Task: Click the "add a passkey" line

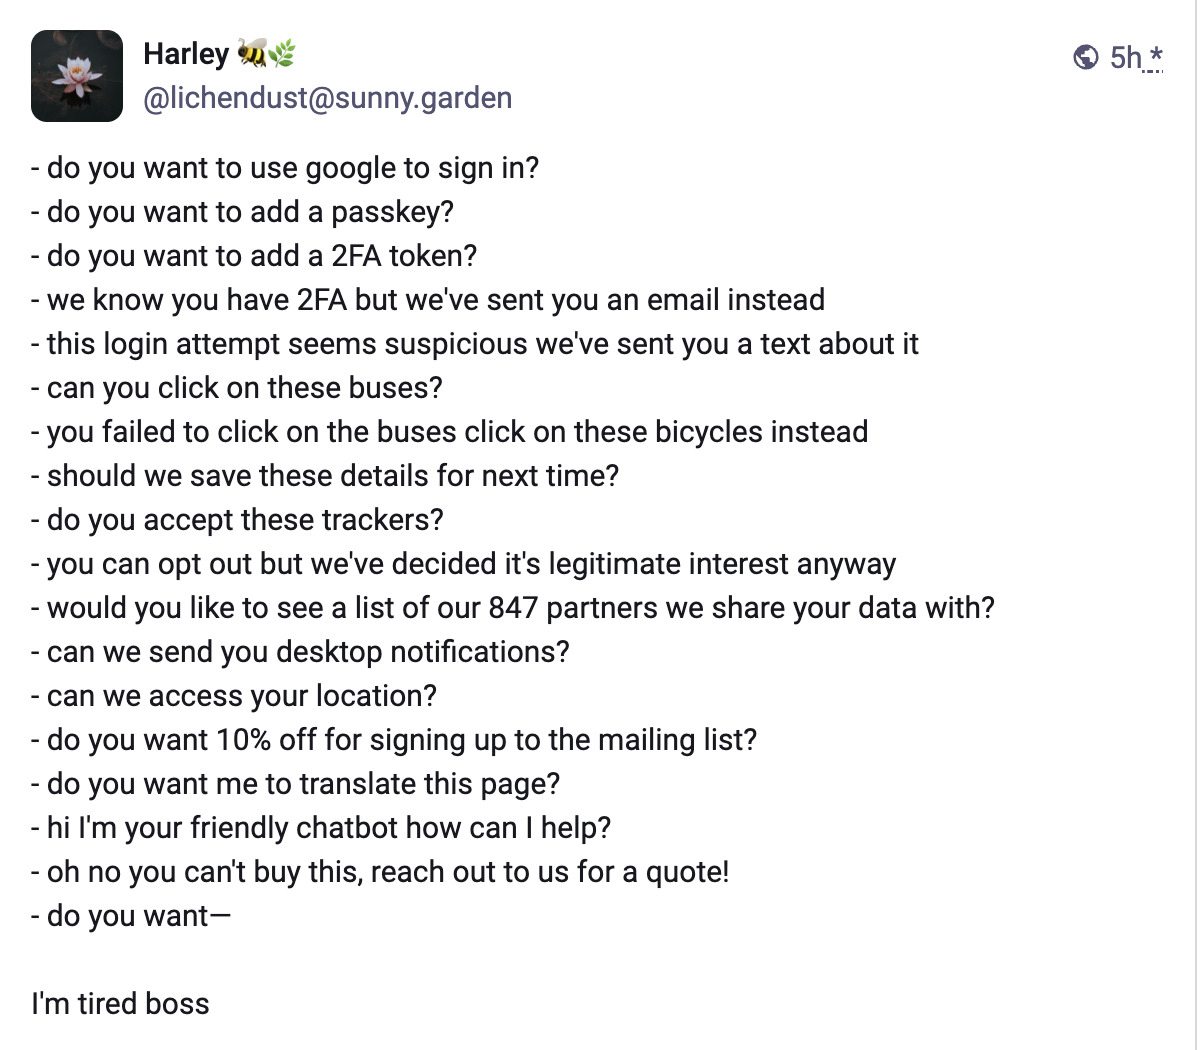Action: pos(242,212)
